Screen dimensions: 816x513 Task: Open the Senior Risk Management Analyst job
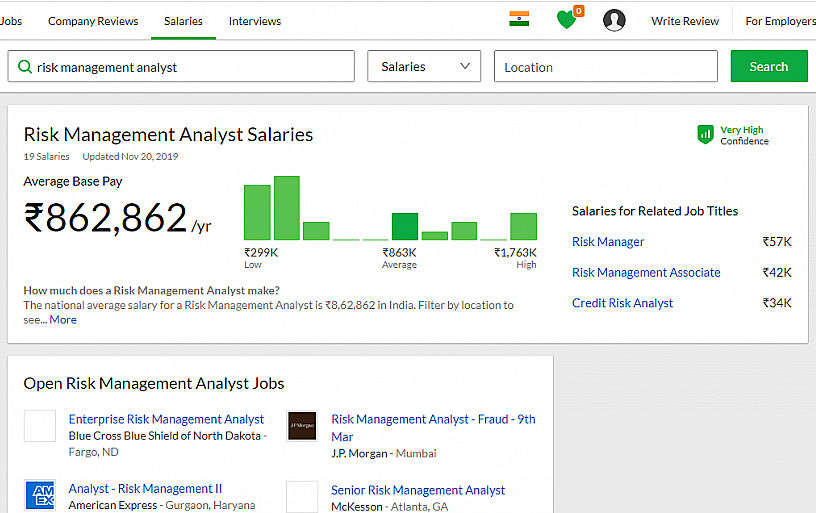[x=418, y=490]
